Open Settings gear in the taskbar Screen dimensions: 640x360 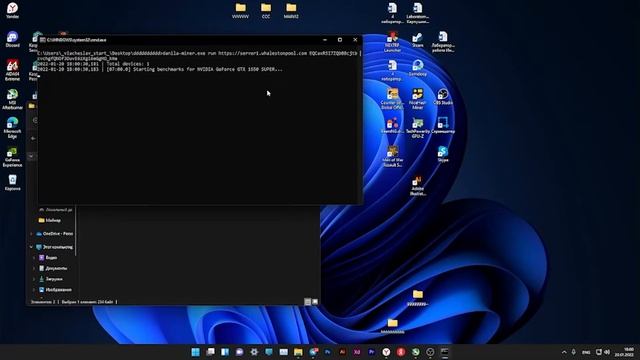point(254,352)
